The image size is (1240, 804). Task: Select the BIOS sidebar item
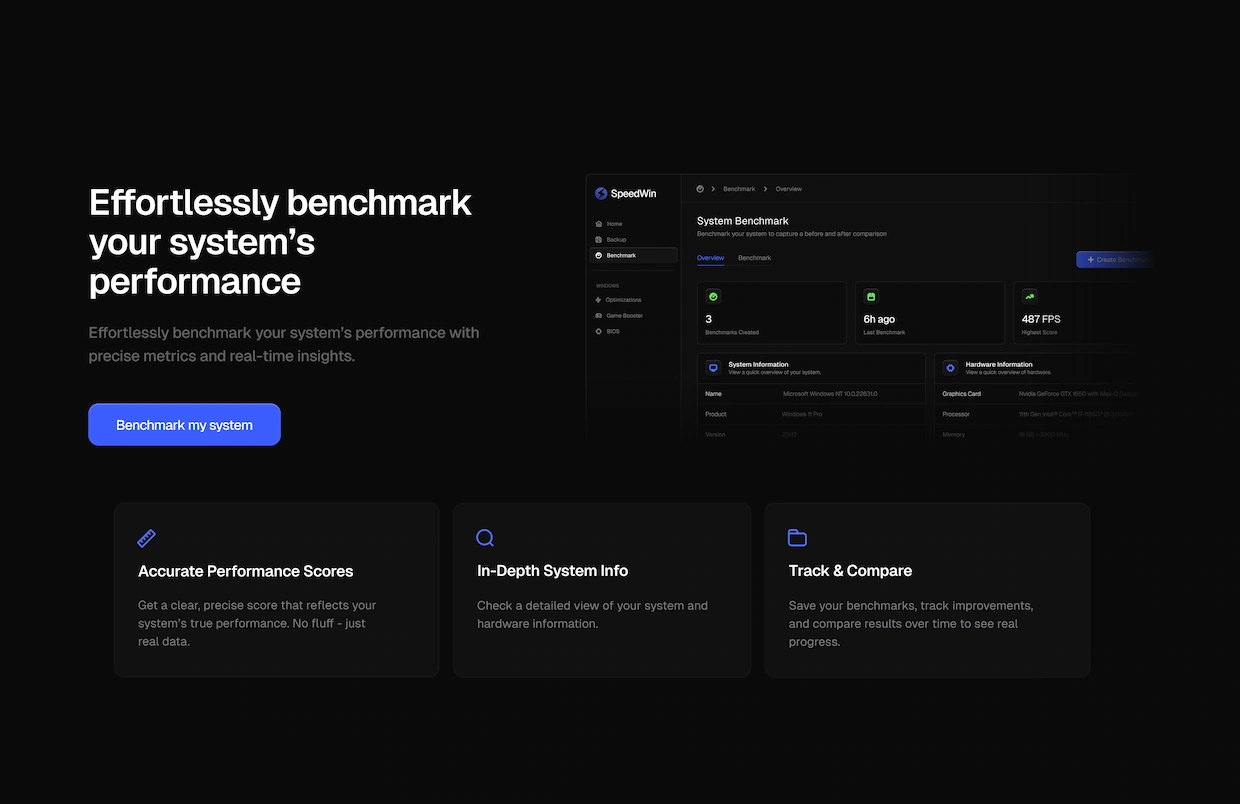tap(613, 331)
